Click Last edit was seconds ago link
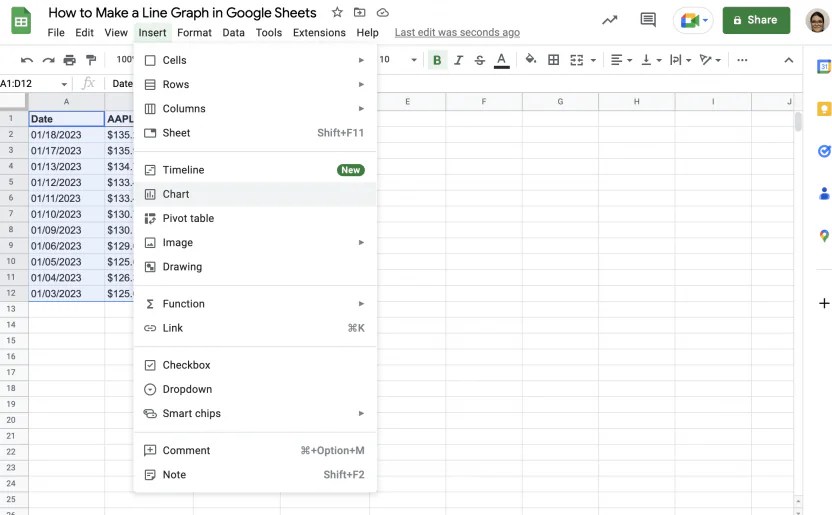 click(x=457, y=33)
